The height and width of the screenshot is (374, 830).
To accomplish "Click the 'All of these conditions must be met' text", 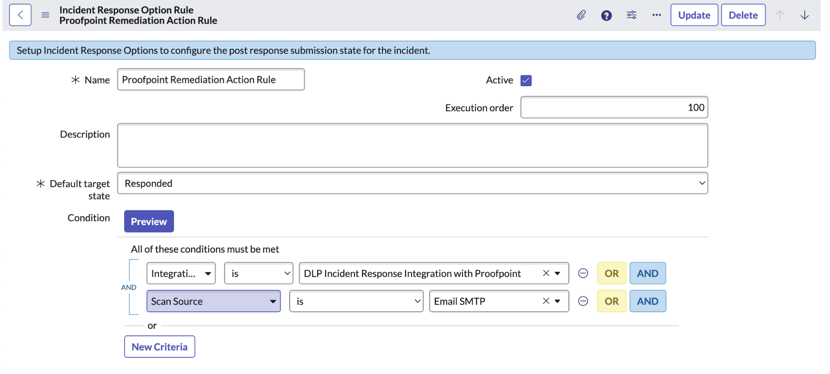I will point(205,249).
